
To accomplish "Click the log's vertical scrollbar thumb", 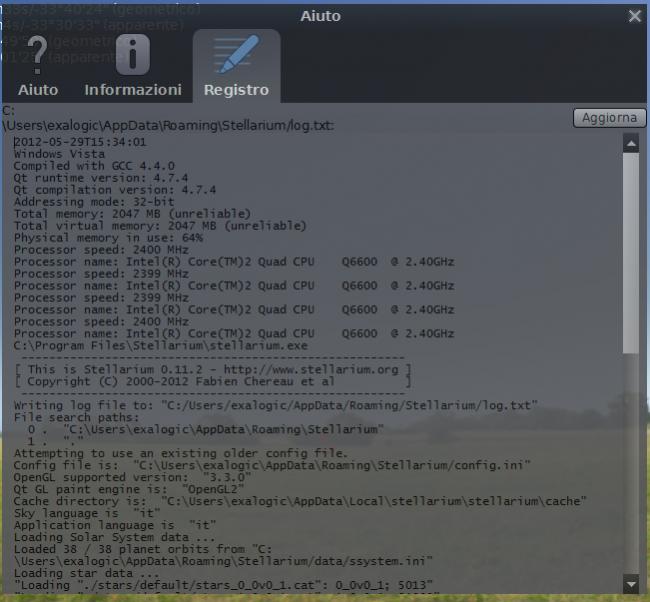I will [630, 250].
